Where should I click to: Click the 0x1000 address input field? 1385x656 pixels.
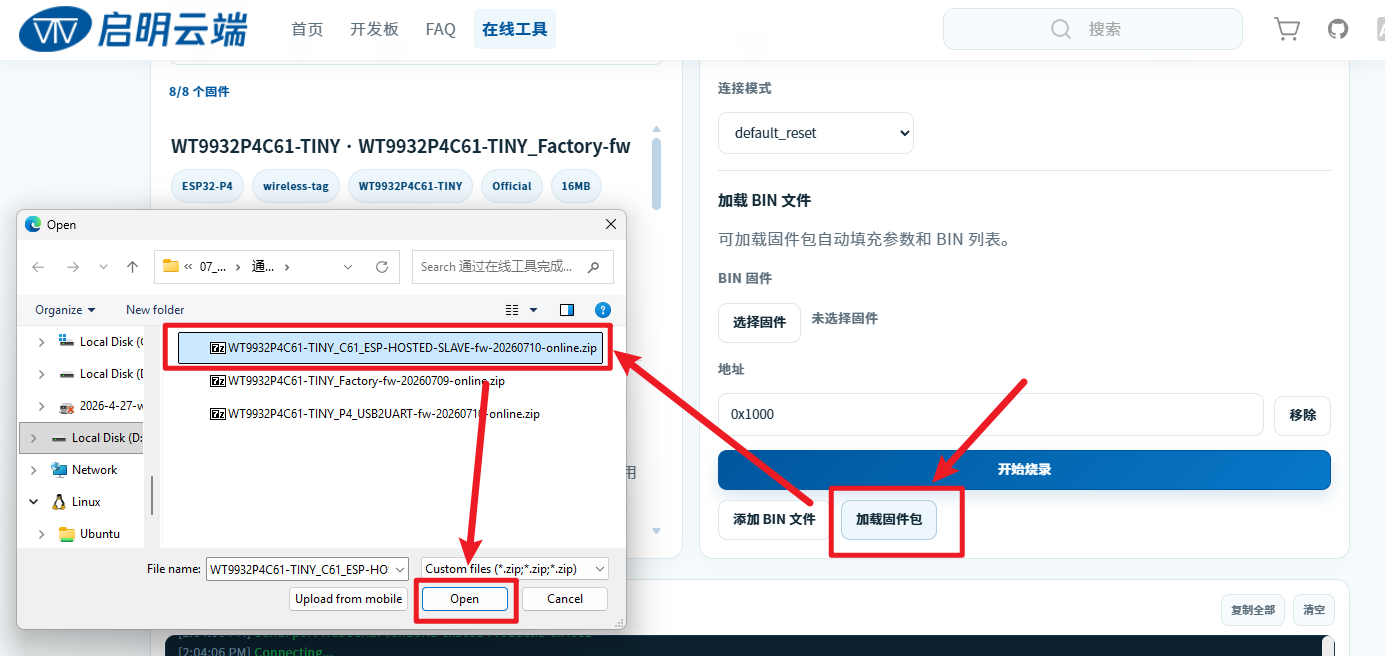click(x=991, y=414)
